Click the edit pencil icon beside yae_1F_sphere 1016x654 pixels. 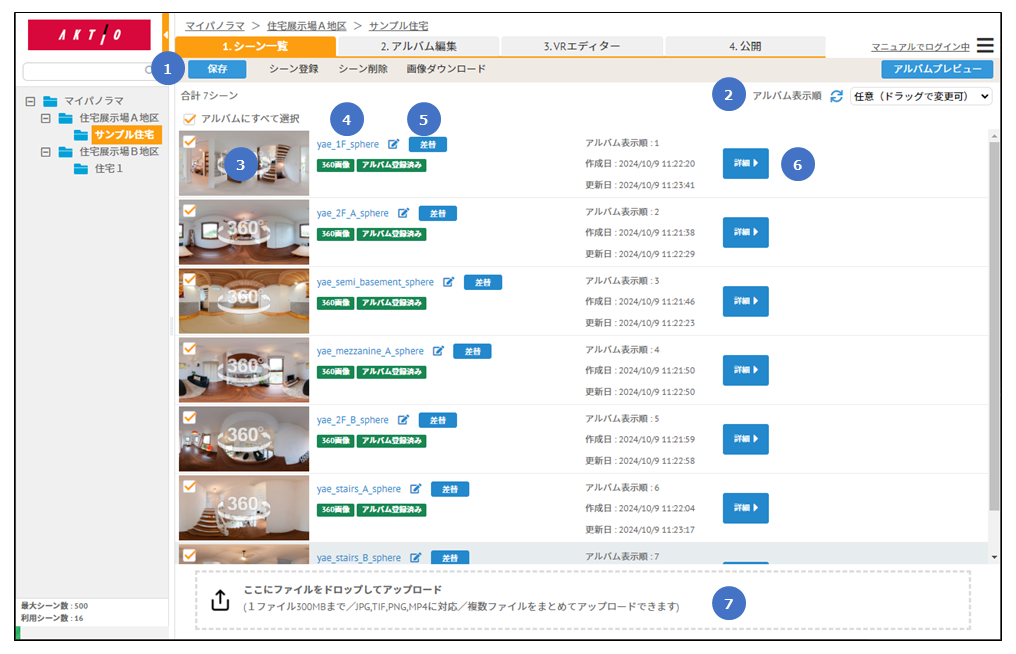(x=393, y=144)
